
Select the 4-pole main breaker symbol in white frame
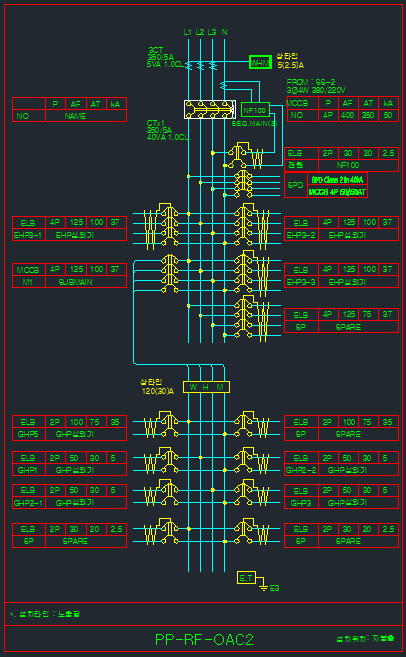tap(208, 110)
